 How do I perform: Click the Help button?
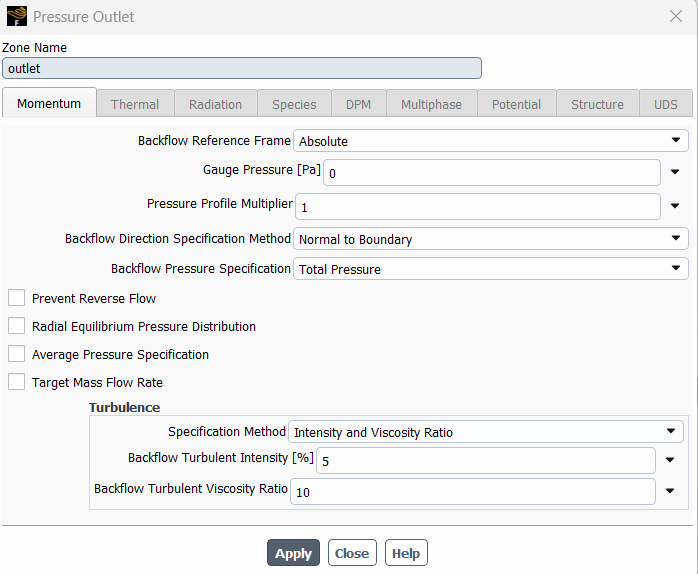(406, 553)
